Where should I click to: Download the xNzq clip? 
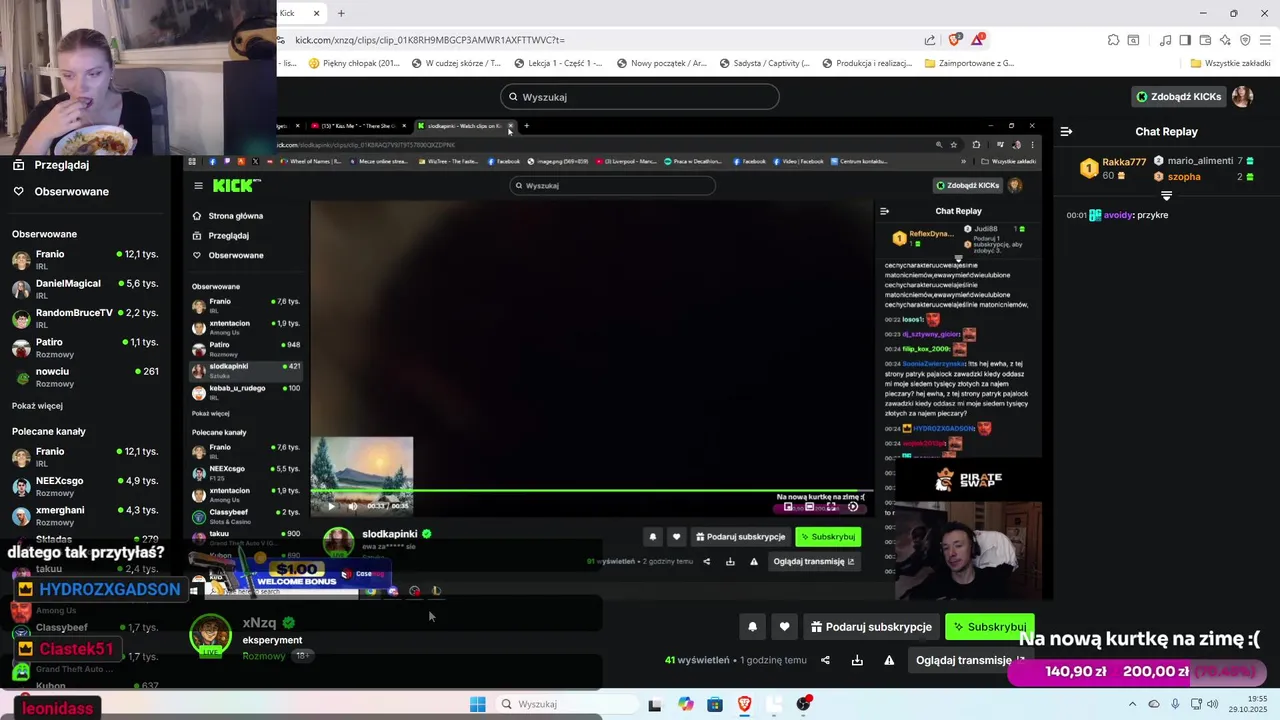857,660
